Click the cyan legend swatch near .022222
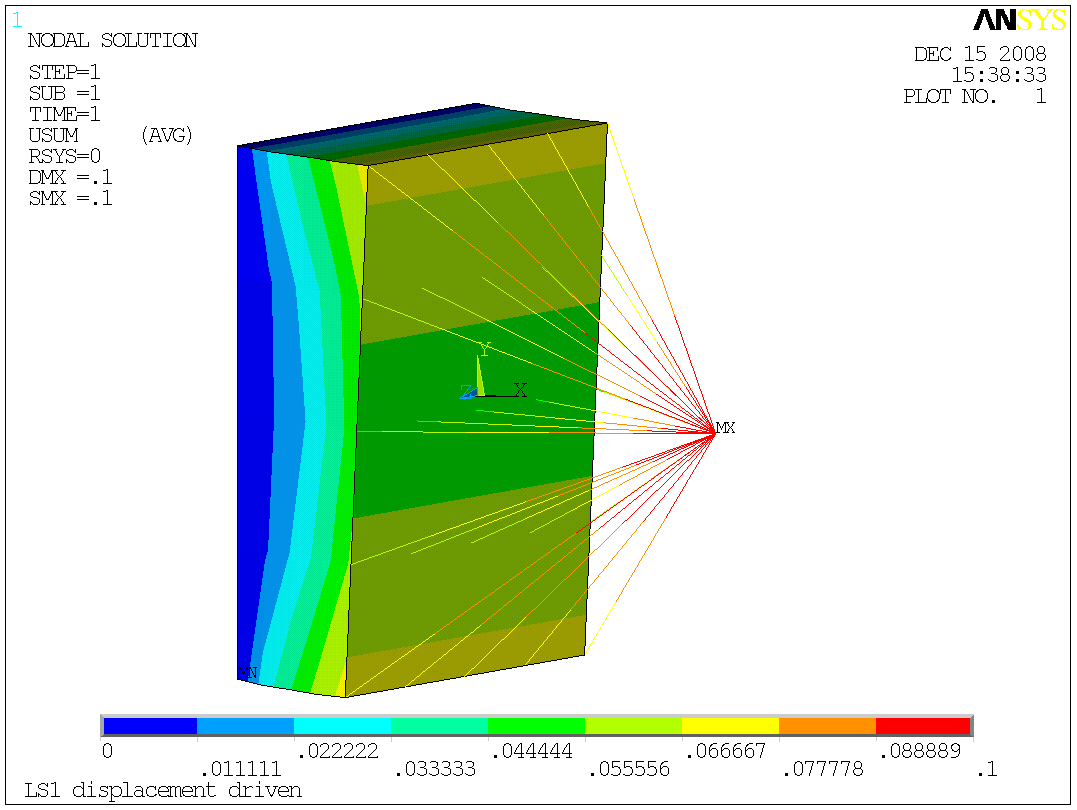 coord(342,726)
